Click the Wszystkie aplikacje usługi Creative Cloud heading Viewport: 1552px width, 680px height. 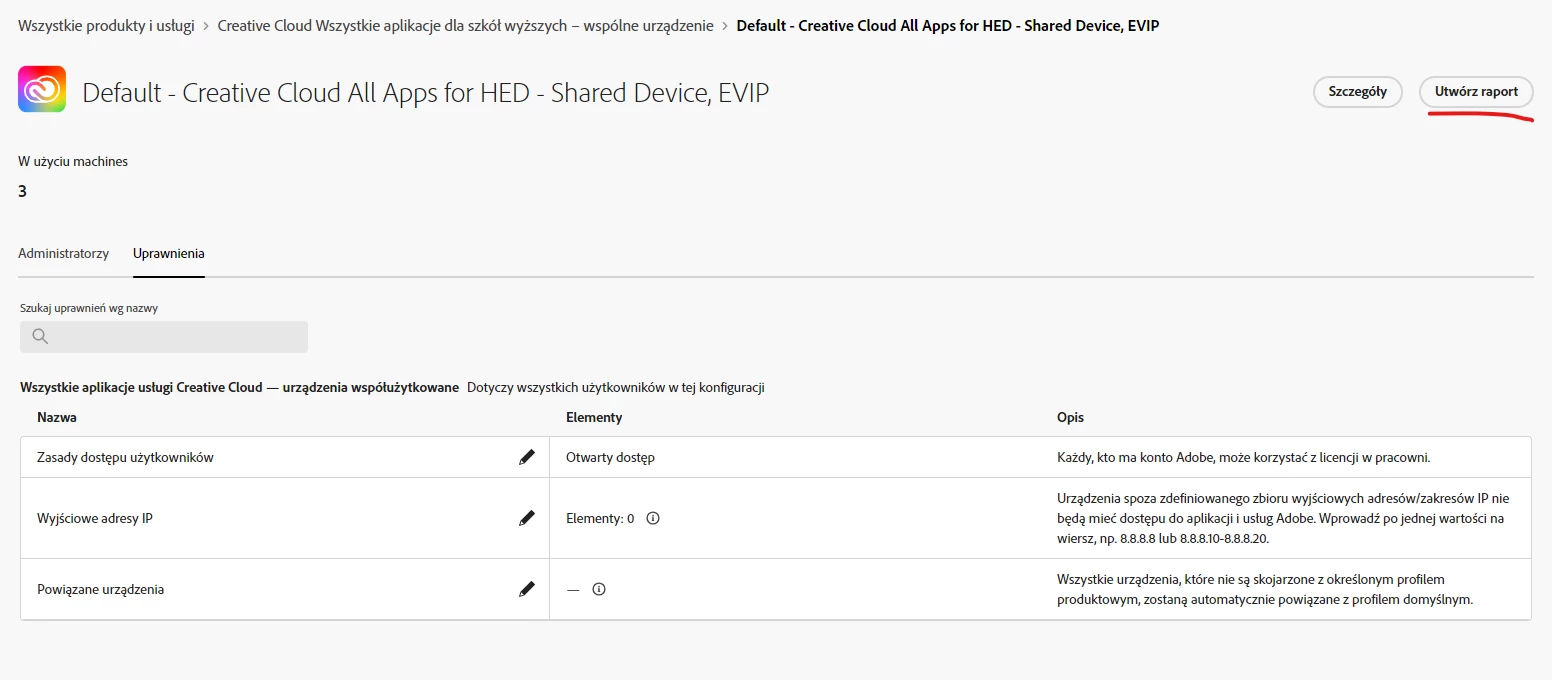pos(239,387)
